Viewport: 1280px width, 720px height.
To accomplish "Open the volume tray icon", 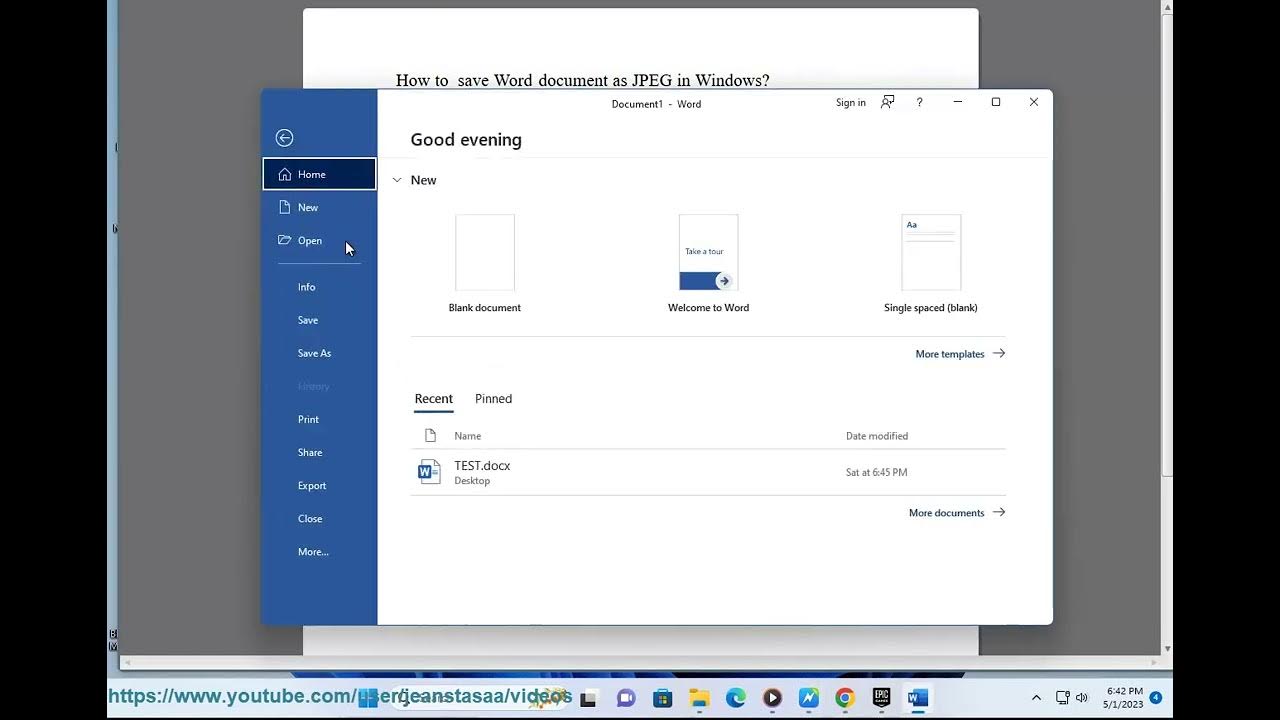I will (x=1081, y=698).
